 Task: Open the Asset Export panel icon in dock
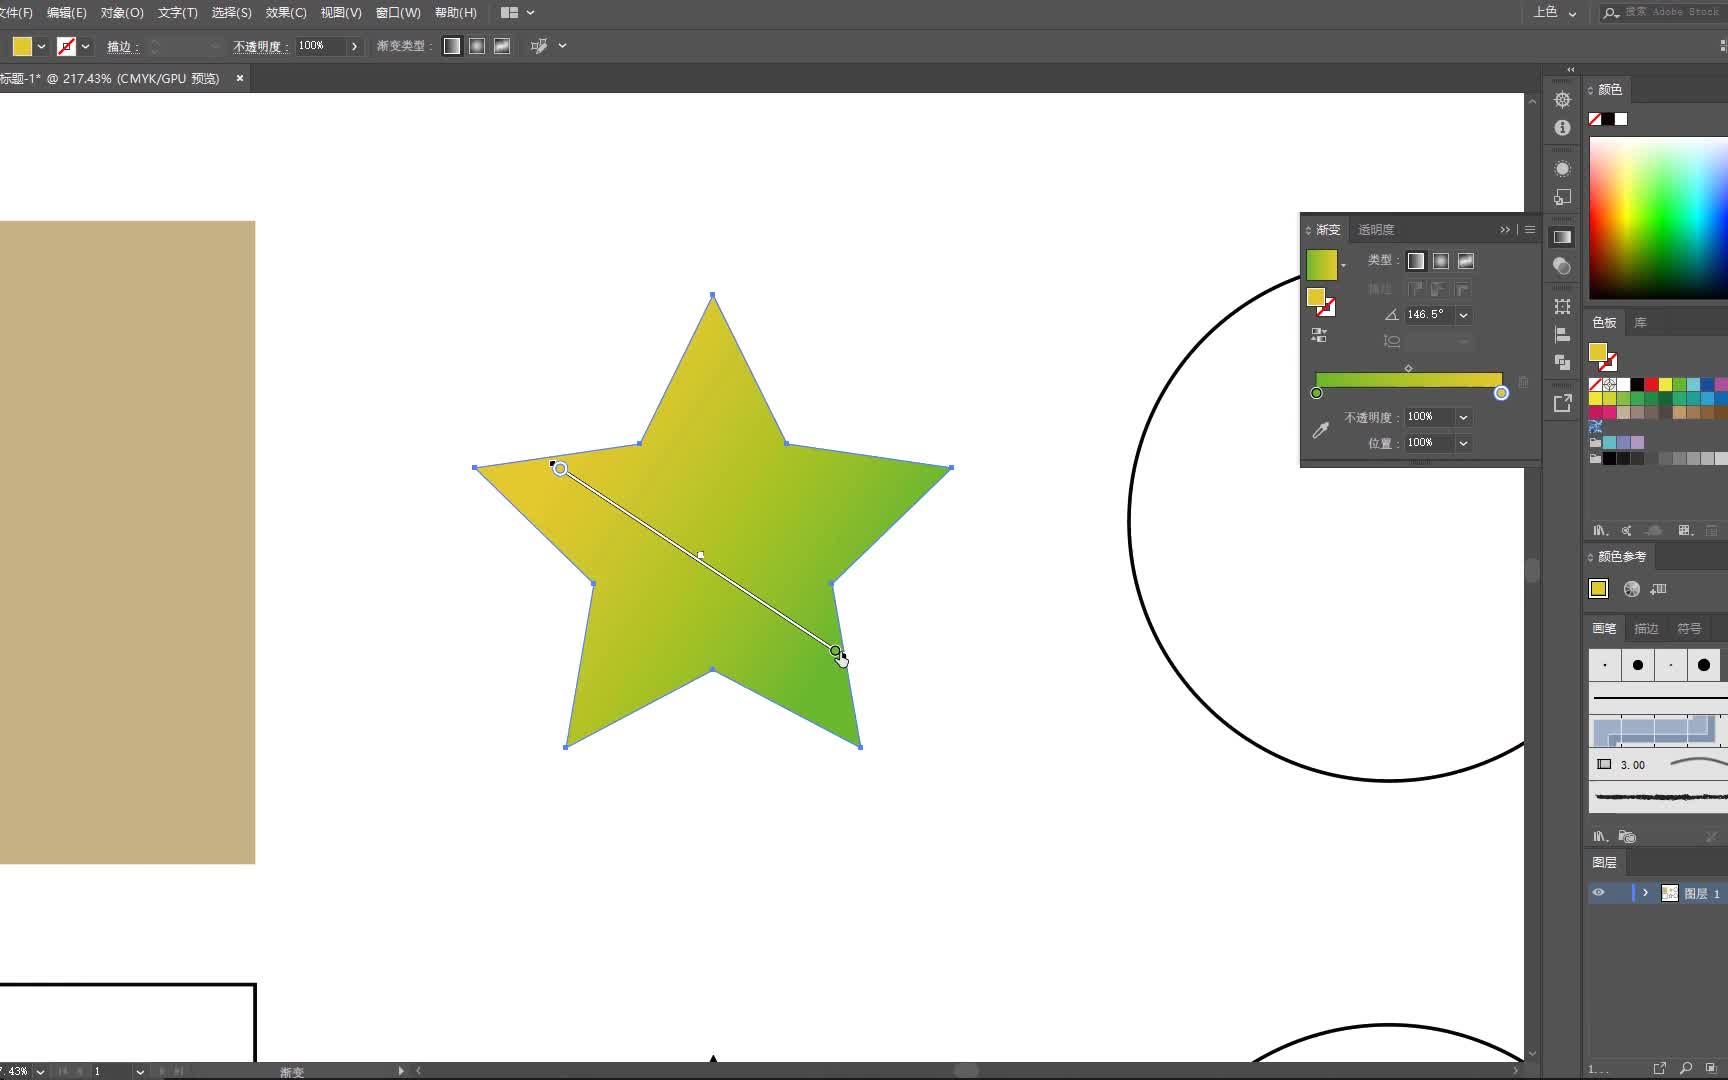(x=1562, y=403)
